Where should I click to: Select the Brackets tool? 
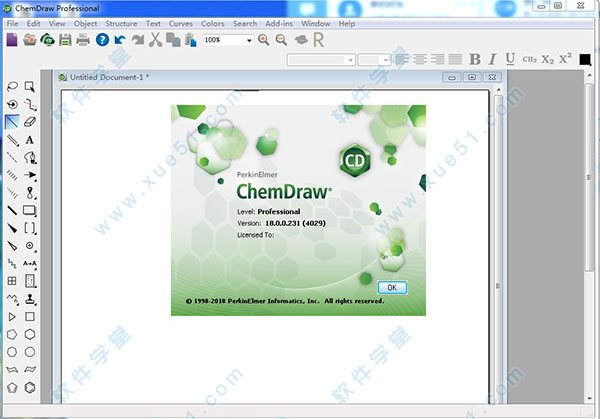(x=30, y=228)
